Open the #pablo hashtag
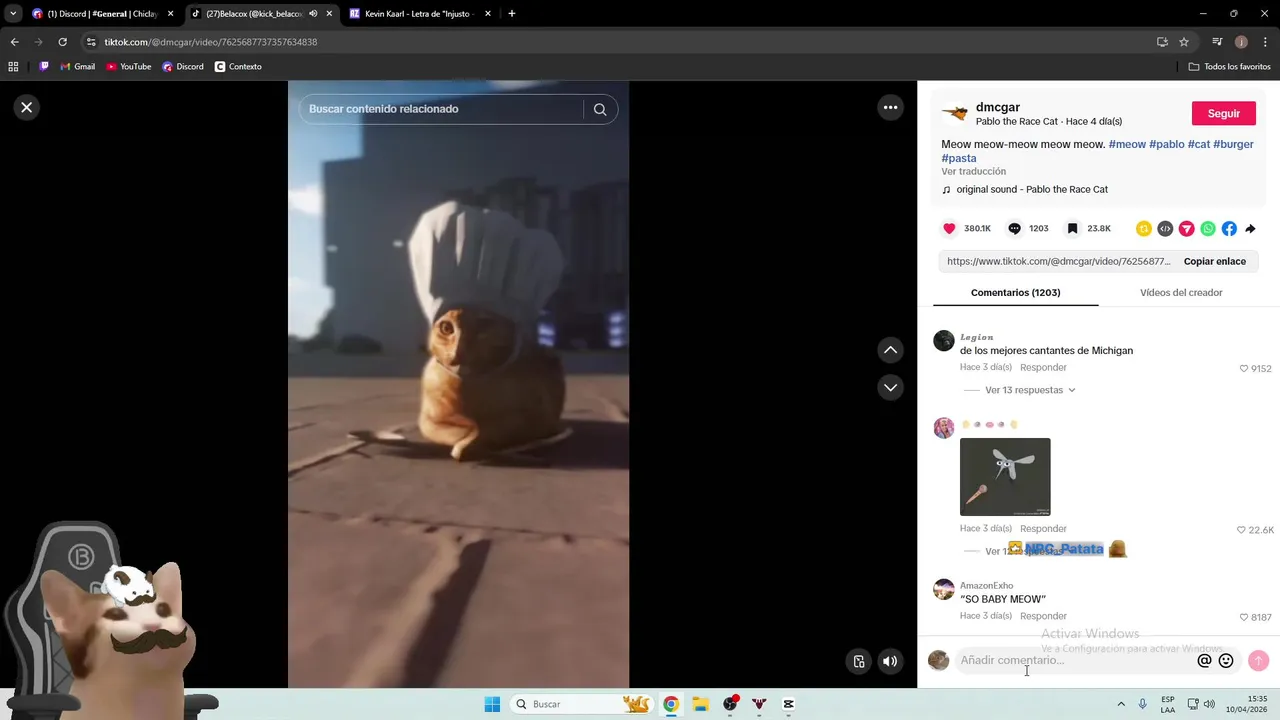The height and width of the screenshot is (720, 1280). coord(1167,144)
